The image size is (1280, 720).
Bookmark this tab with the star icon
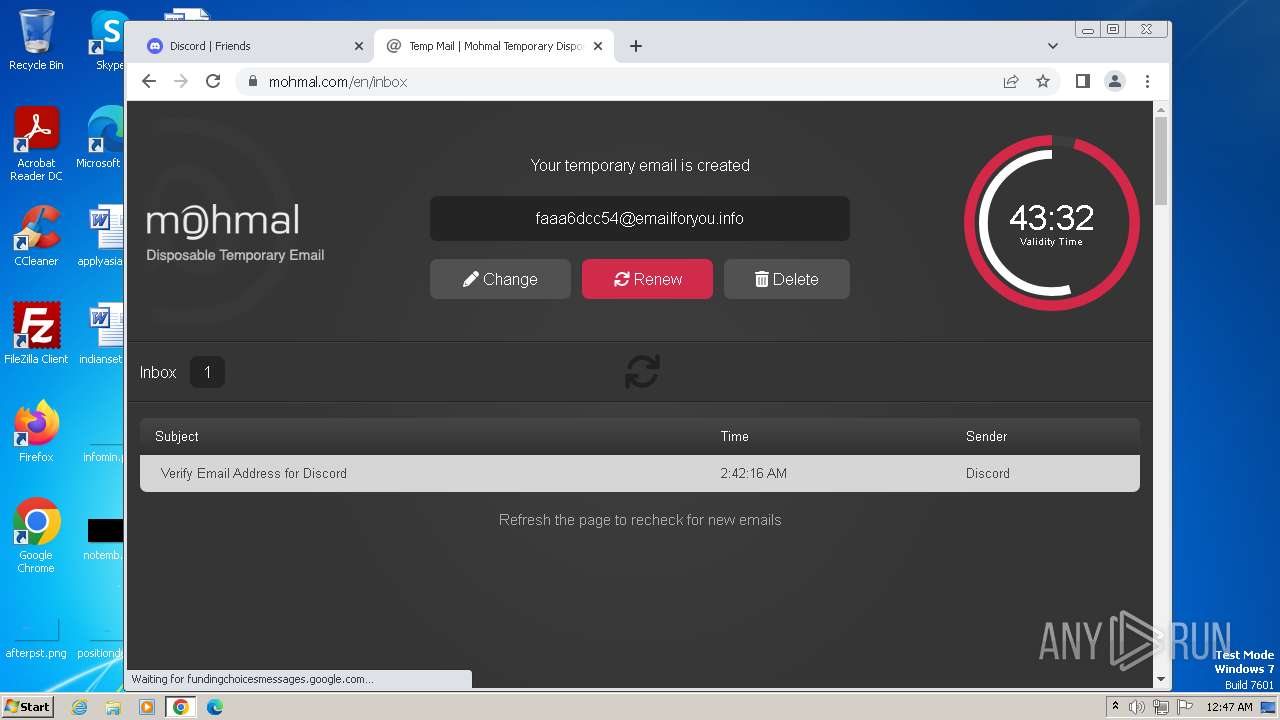[x=1043, y=82]
